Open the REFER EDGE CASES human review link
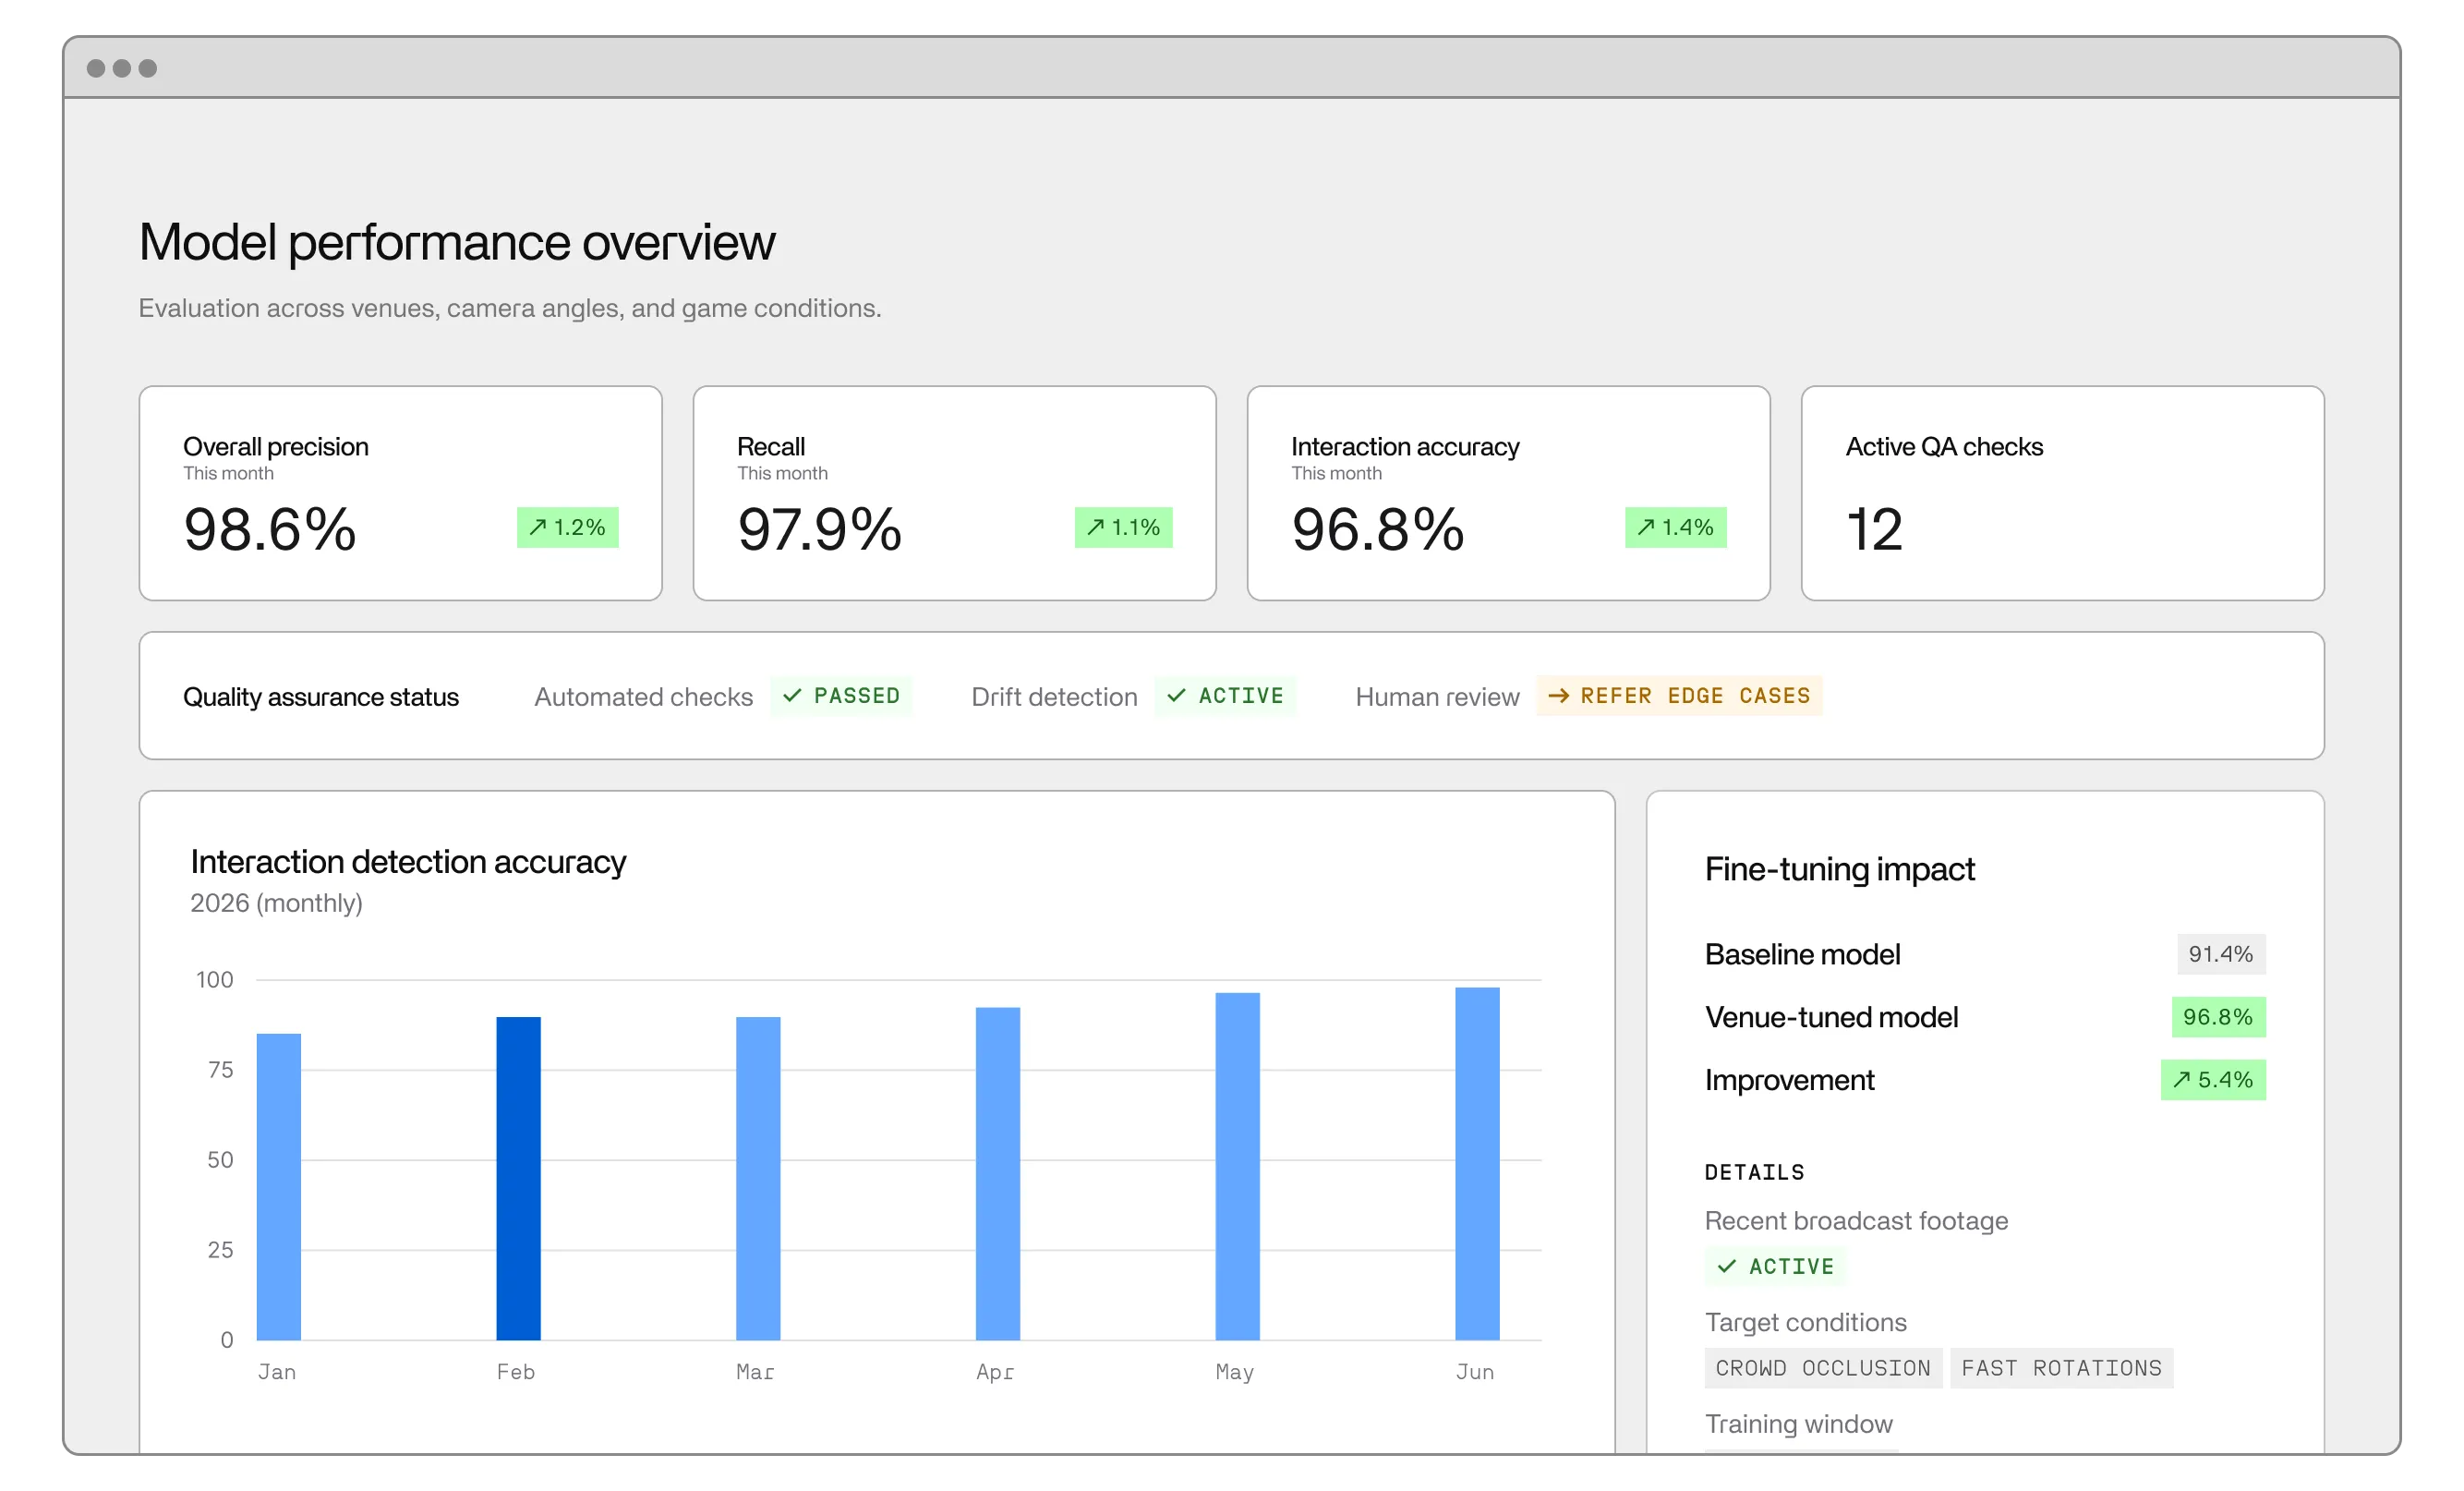The height and width of the screenshot is (1491, 2464). (x=1678, y=696)
